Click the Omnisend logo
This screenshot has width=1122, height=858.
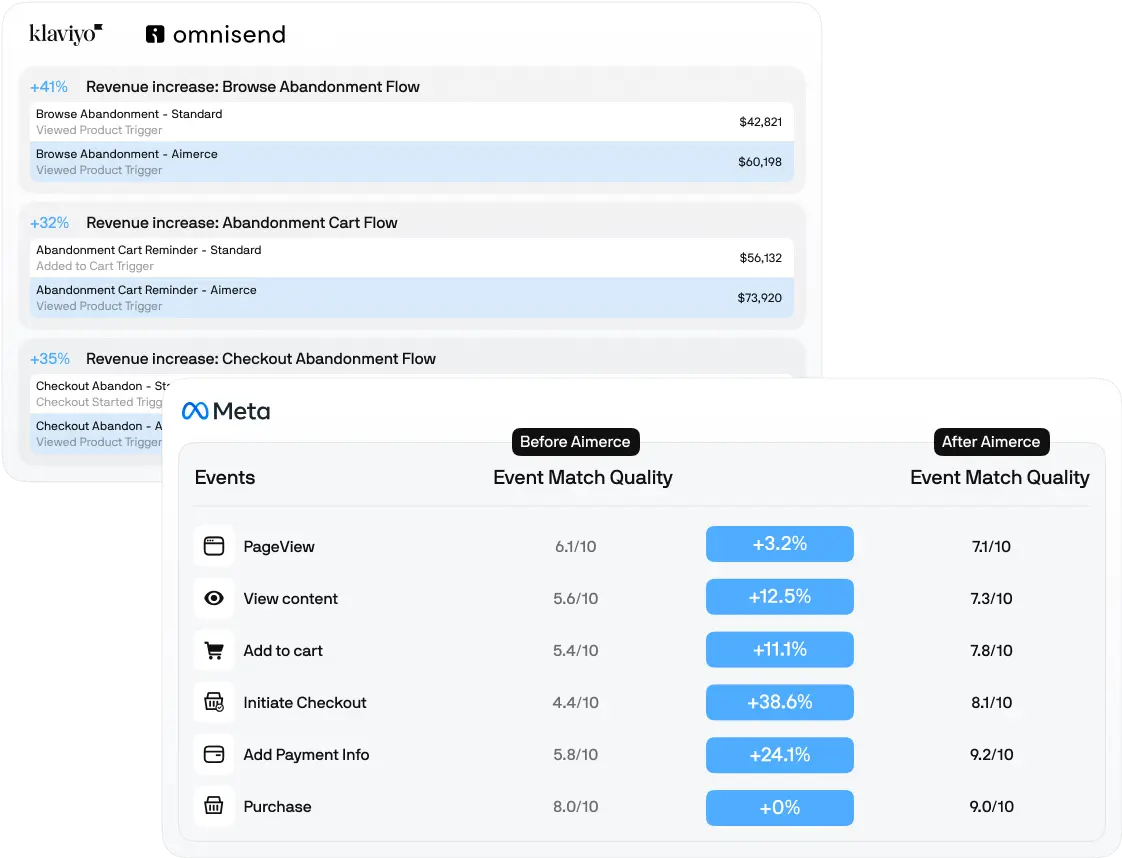pos(215,34)
